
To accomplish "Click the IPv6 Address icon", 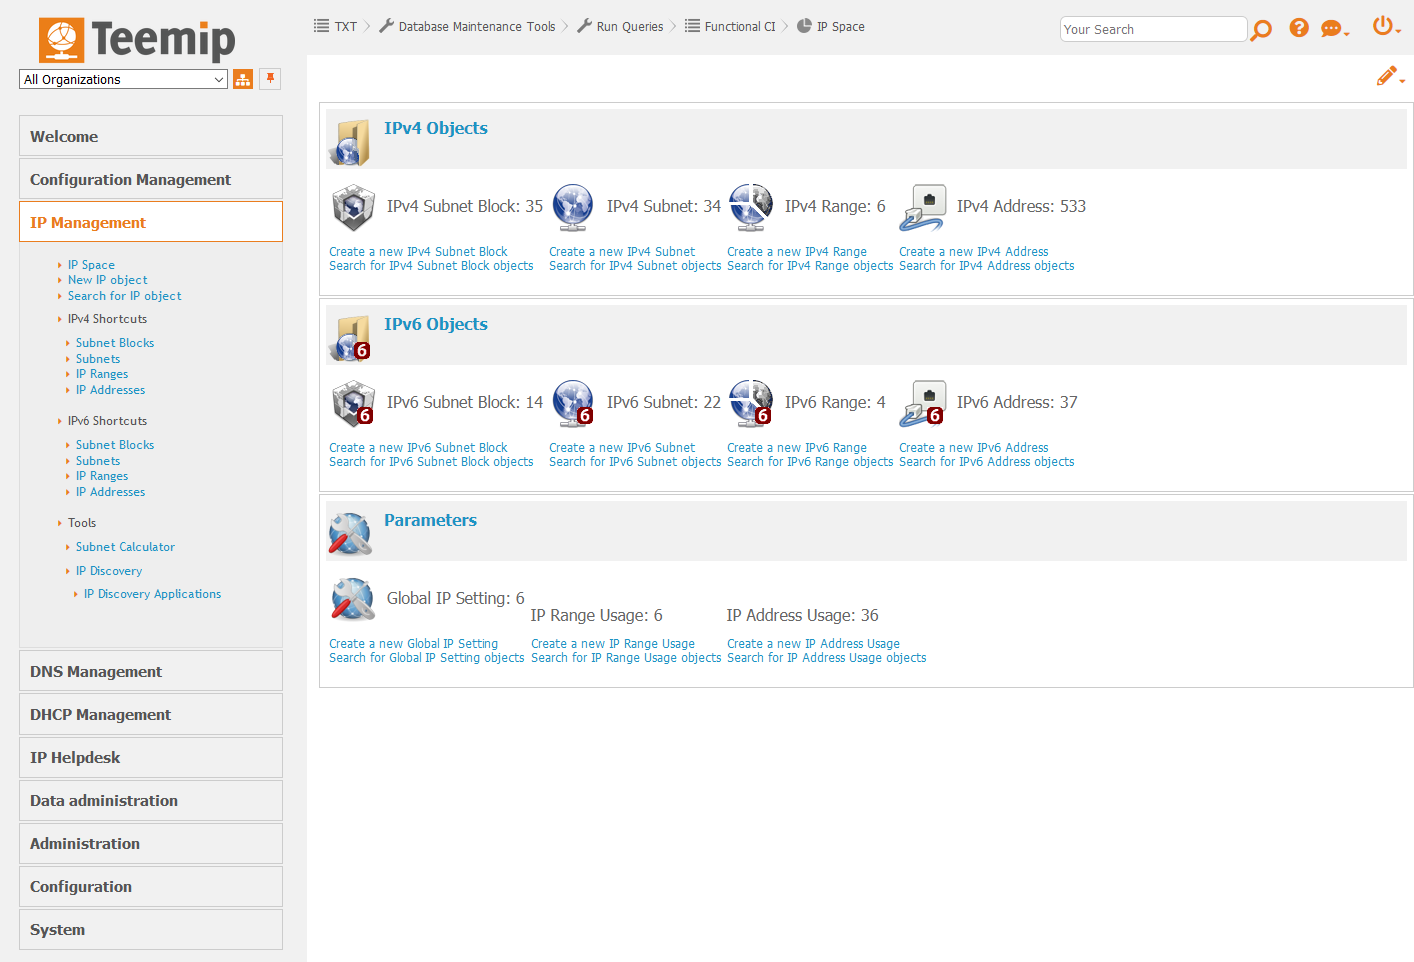I will click(x=922, y=403).
